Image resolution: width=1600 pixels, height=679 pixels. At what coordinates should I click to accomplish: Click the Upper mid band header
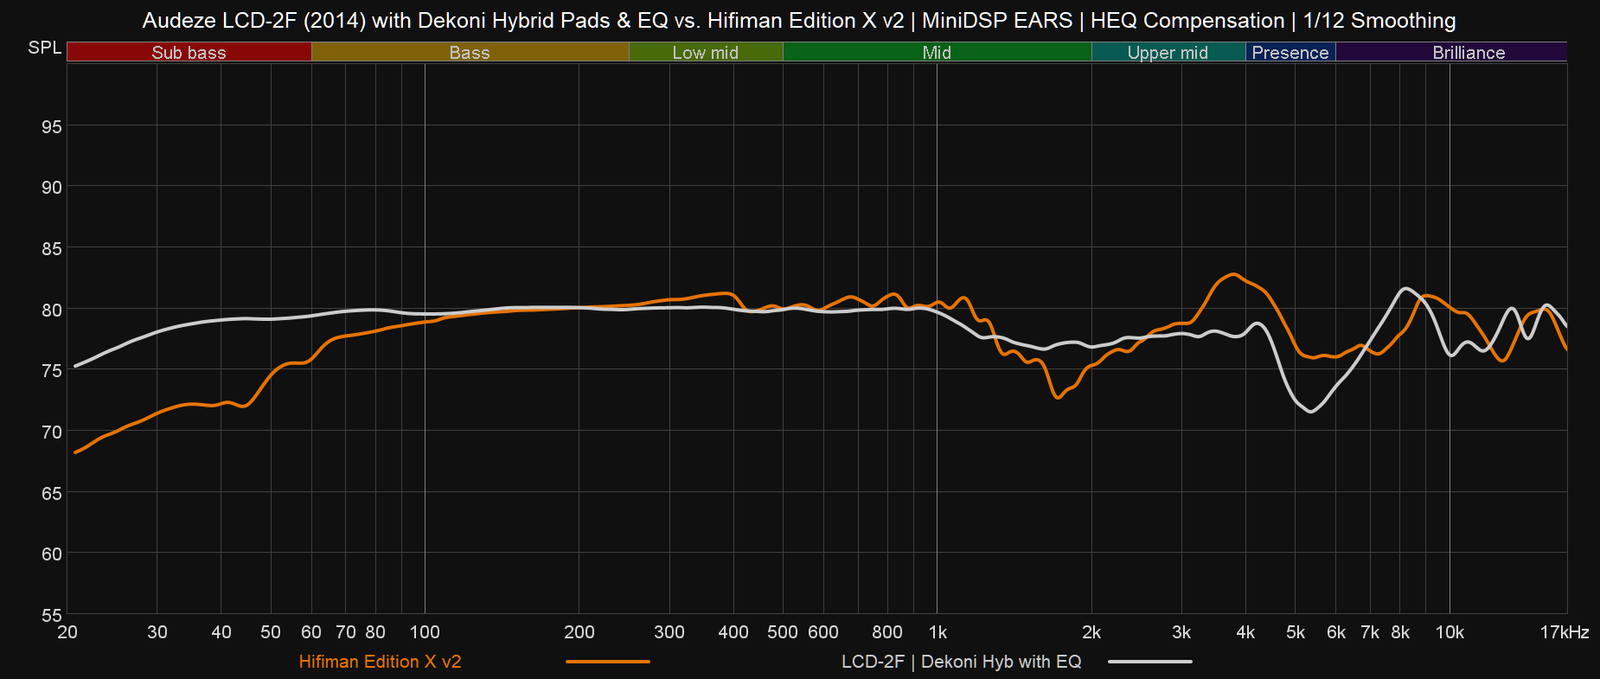[x=1167, y=52]
